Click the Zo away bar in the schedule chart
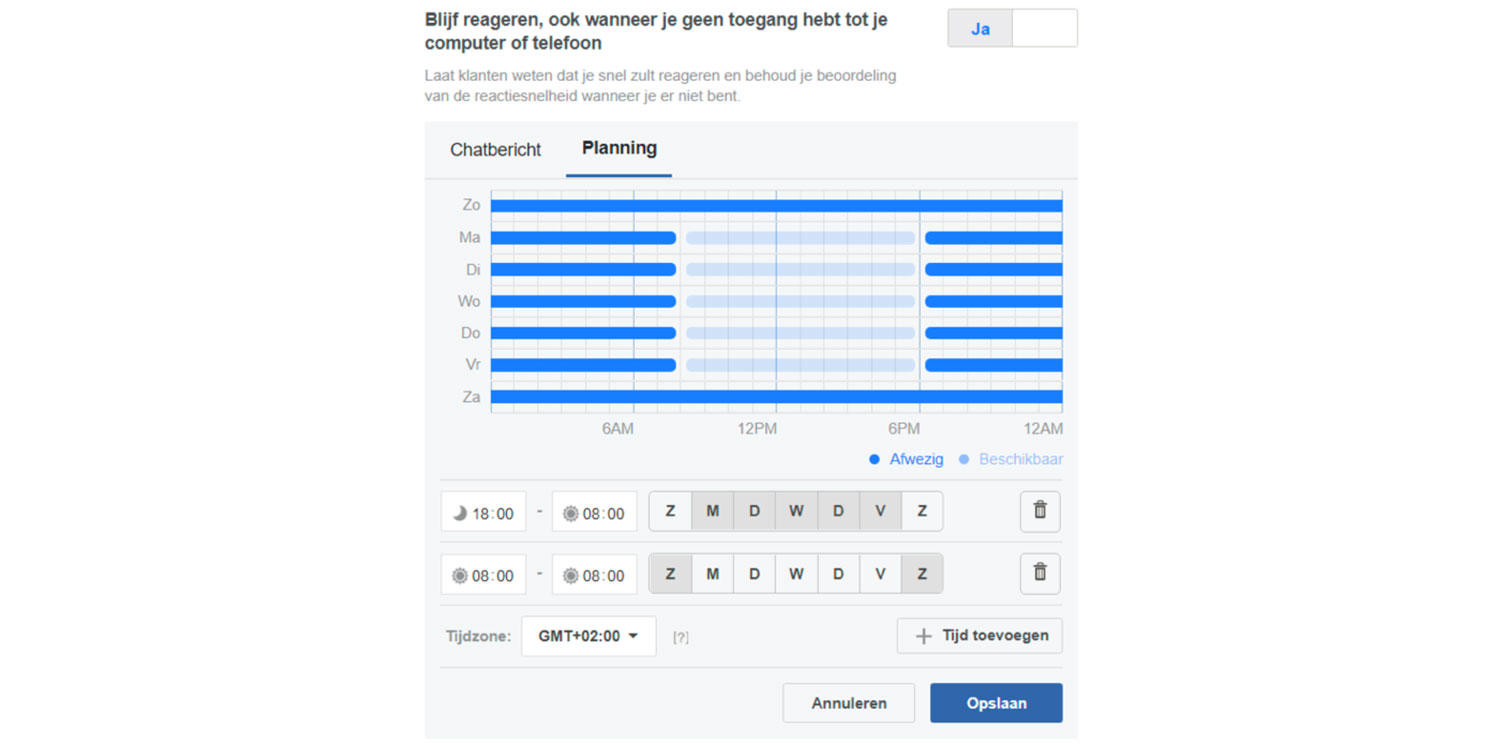The height and width of the screenshot is (747, 1500). click(x=776, y=206)
